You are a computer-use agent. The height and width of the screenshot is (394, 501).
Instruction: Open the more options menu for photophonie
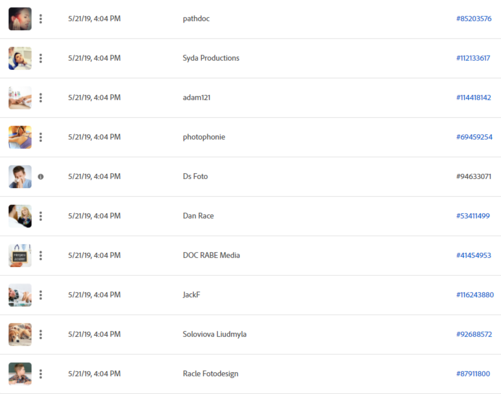tap(41, 137)
